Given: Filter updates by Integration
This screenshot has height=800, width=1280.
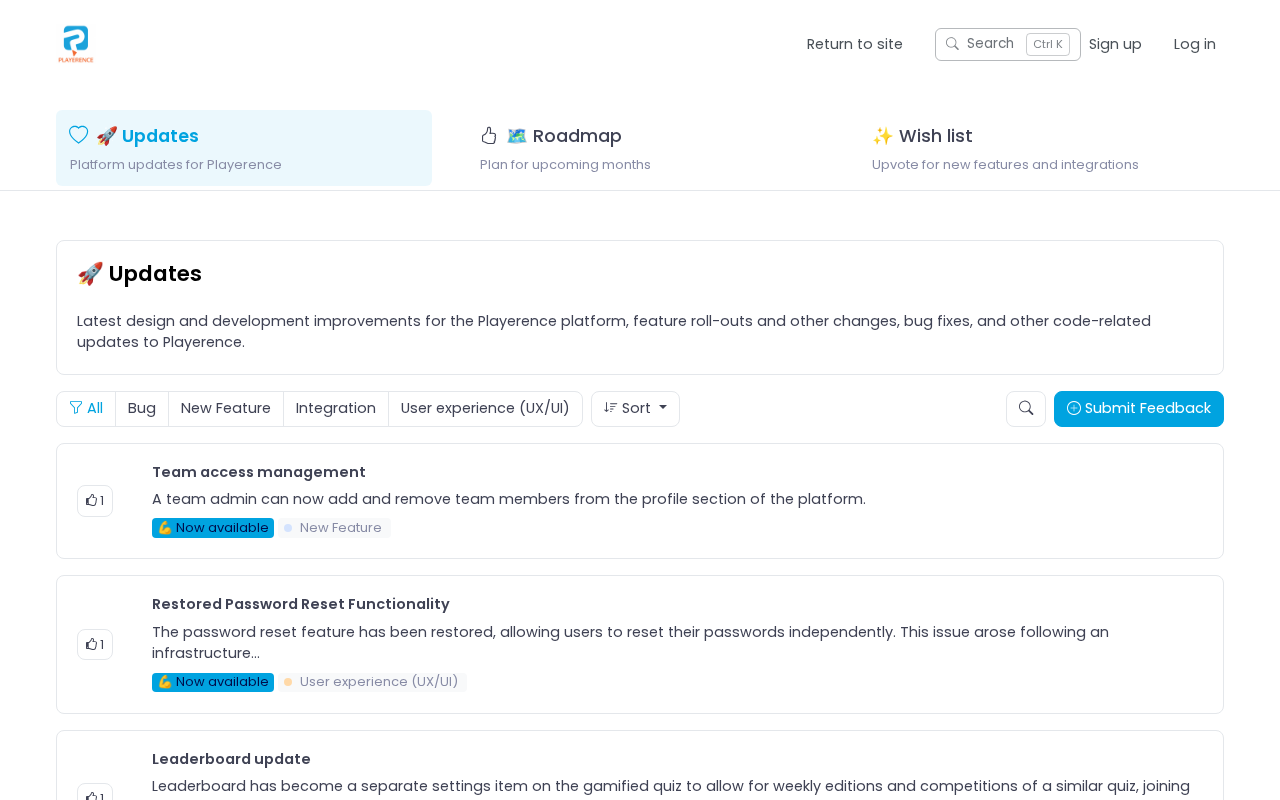Looking at the screenshot, I should 336,409.
